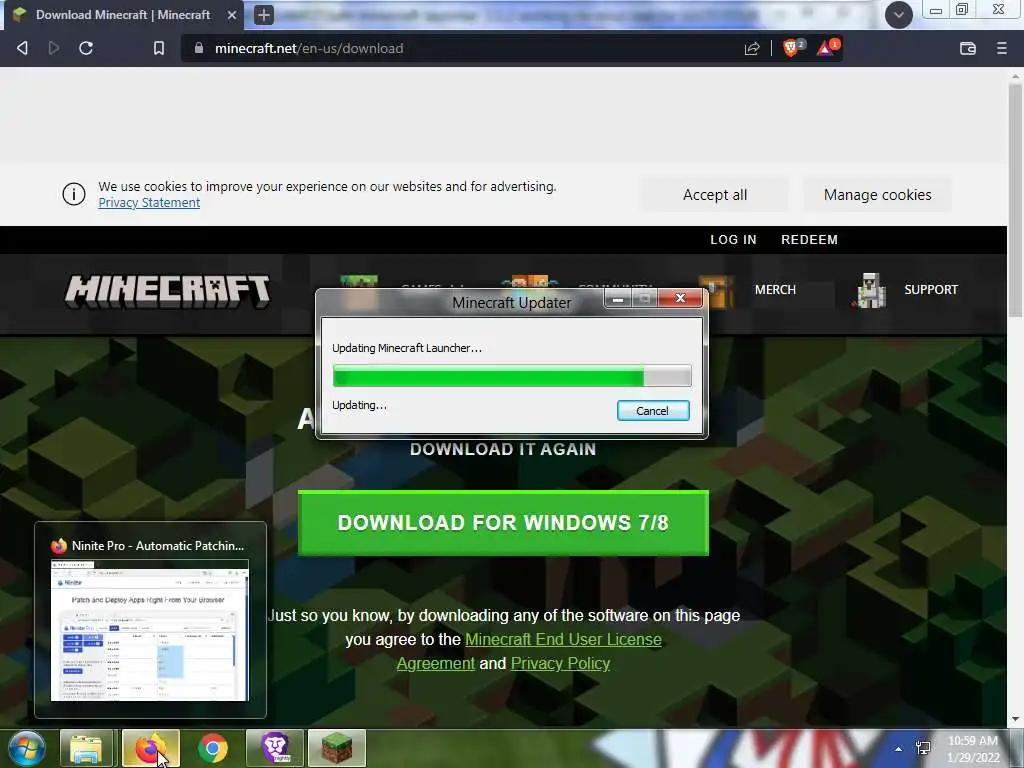Image resolution: width=1024 pixels, height=768 pixels.
Task: Open the Brave Shields lion icon
Action: pos(793,48)
